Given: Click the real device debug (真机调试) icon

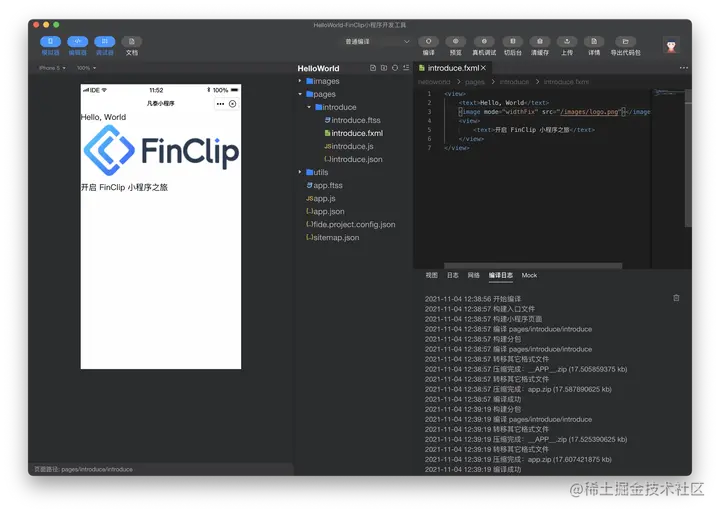Looking at the screenshot, I should pyautogui.click(x=484, y=42).
